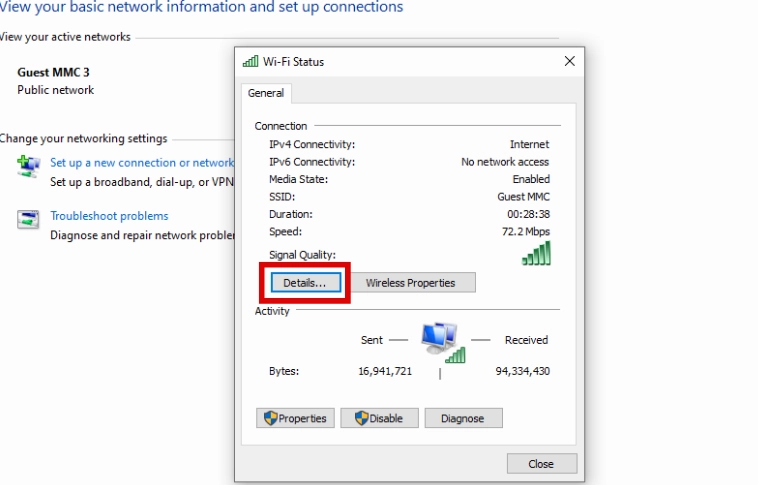Viewport: 758px width, 485px height.
Task: Click the IPv6 Connectivity label
Action: click(312, 162)
